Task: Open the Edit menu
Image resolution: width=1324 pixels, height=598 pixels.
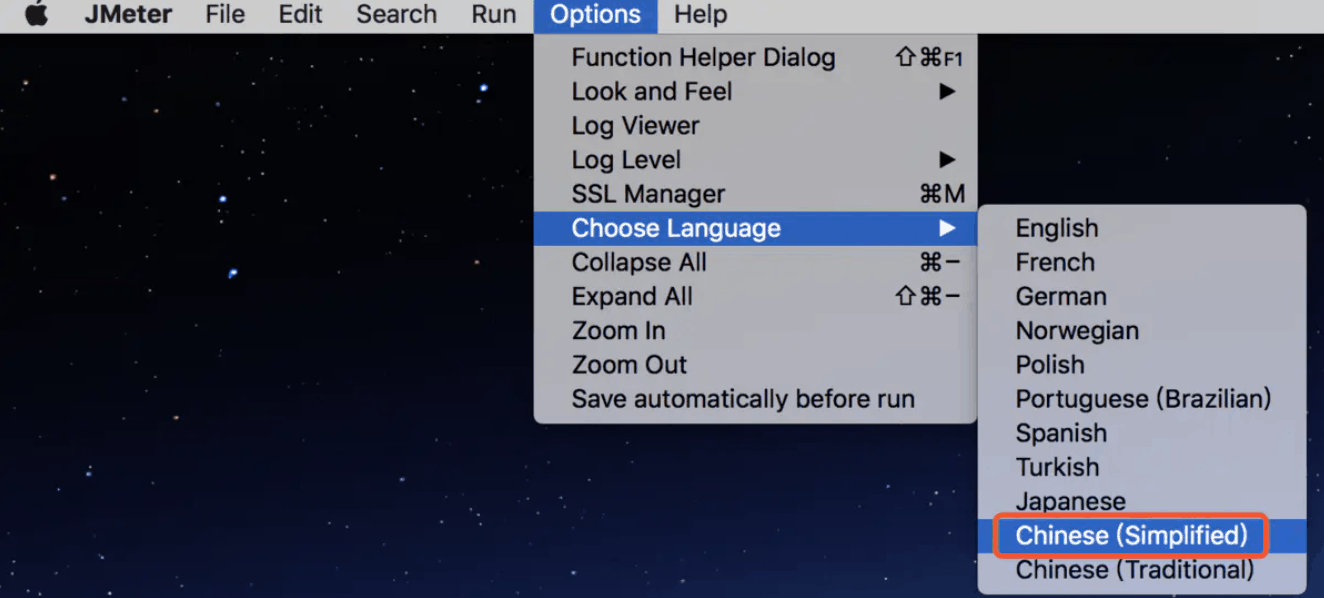Action: (301, 15)
